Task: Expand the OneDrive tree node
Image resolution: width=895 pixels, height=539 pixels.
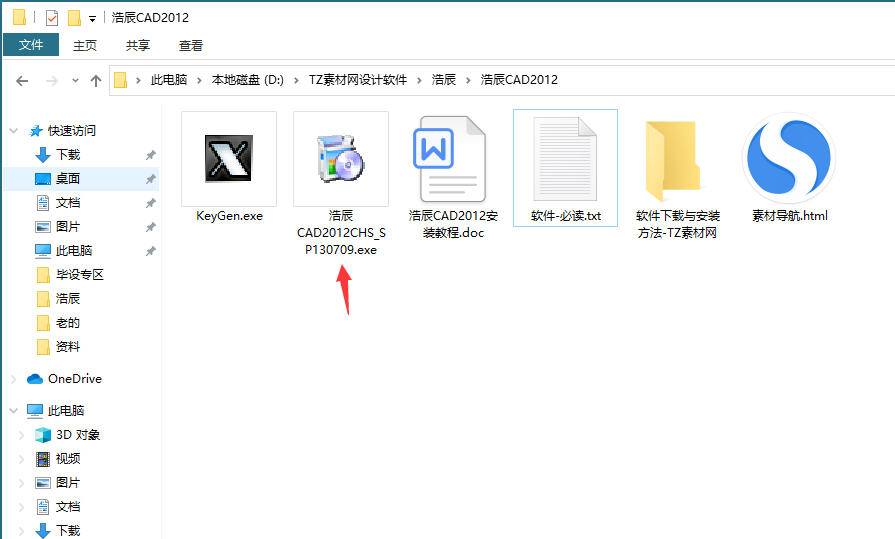Action: (x=14, y=379)
